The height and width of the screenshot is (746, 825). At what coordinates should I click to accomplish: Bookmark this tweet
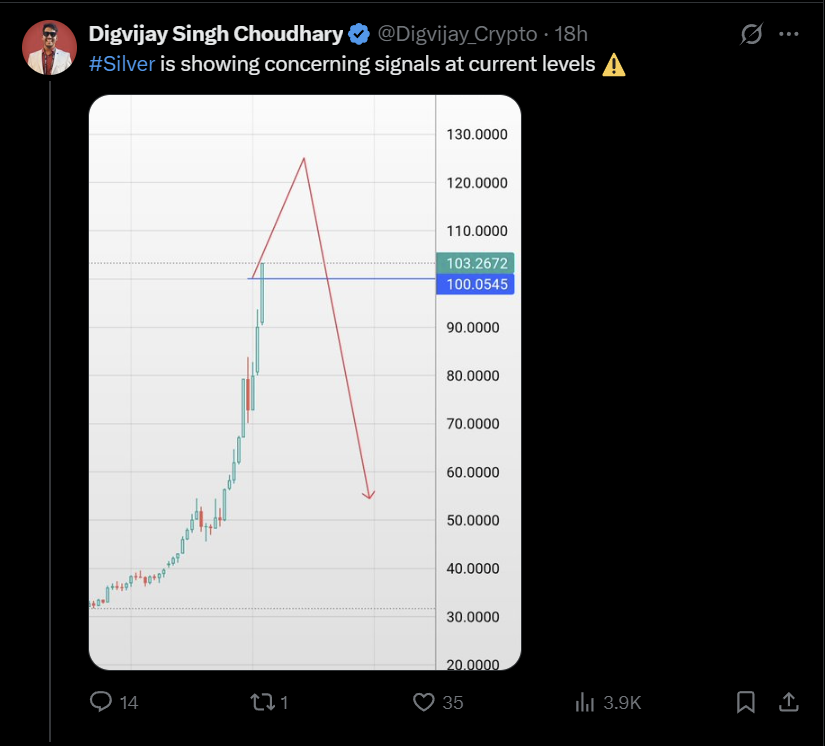coord(746,702)
